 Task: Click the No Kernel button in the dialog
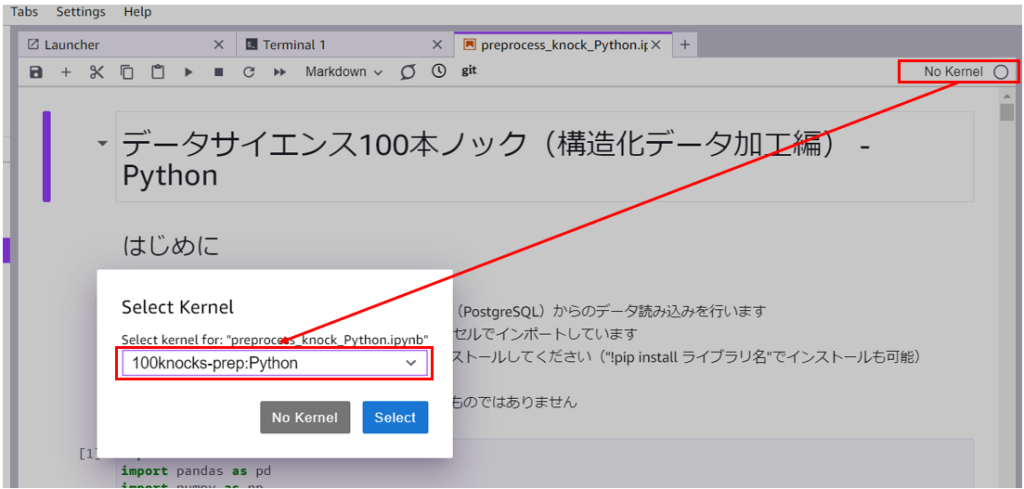click(x=305, y=417)
